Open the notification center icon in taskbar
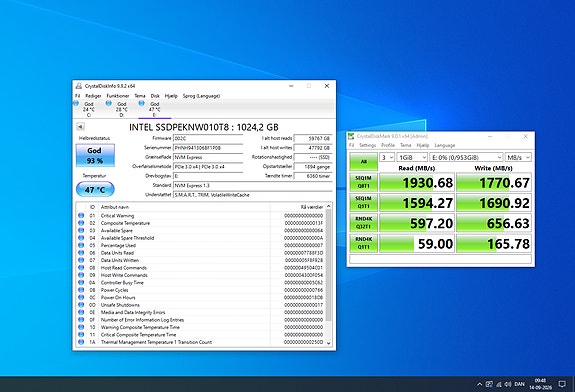The height and width of the screenshot is (392, 575). click(562, 384)
